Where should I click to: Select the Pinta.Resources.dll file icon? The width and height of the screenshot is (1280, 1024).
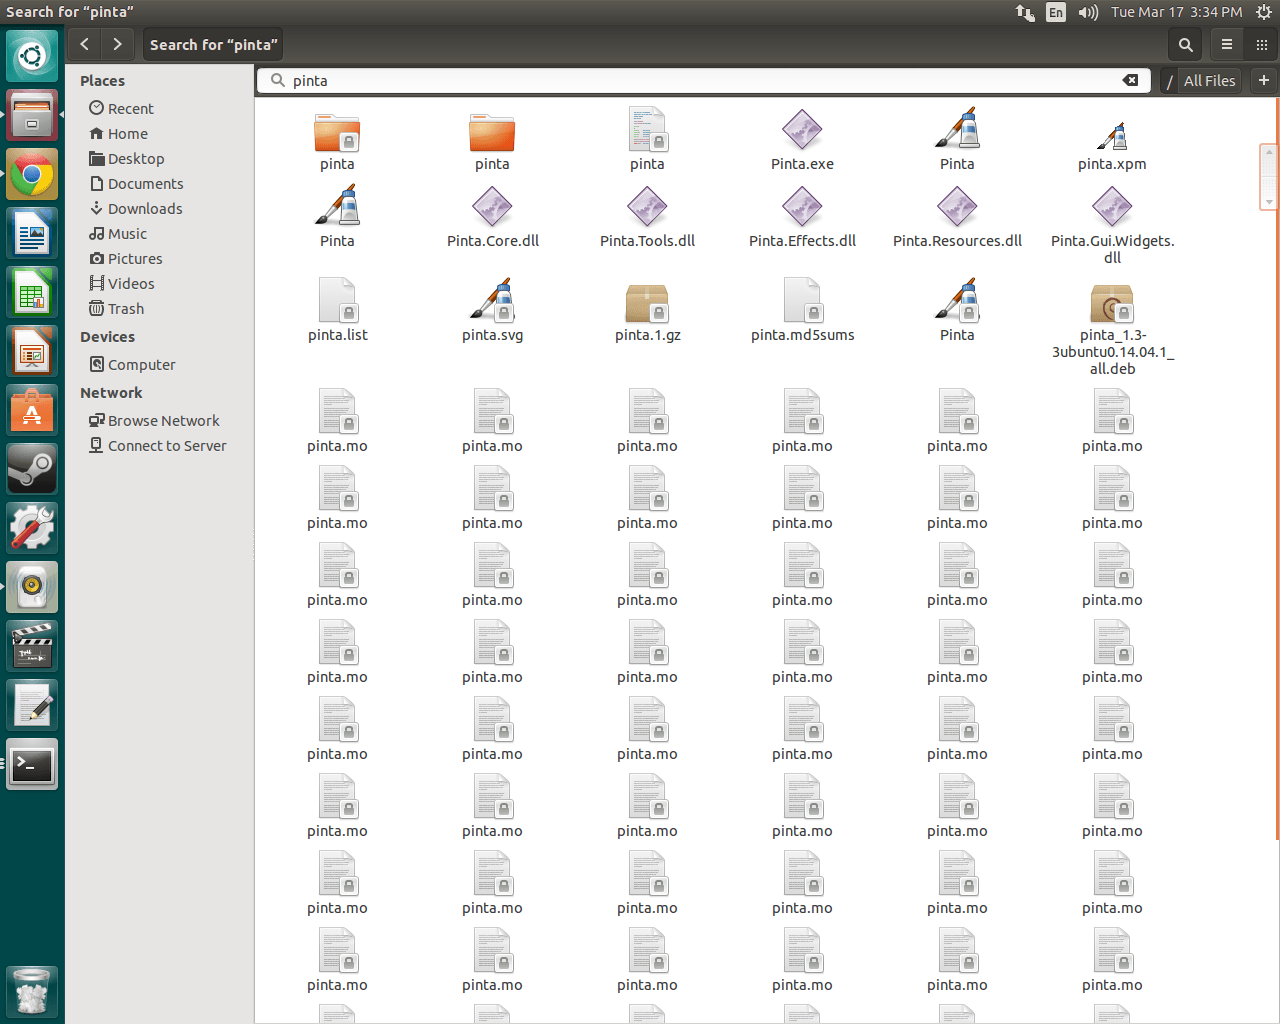pyautogui.click(x=957, y=206)
